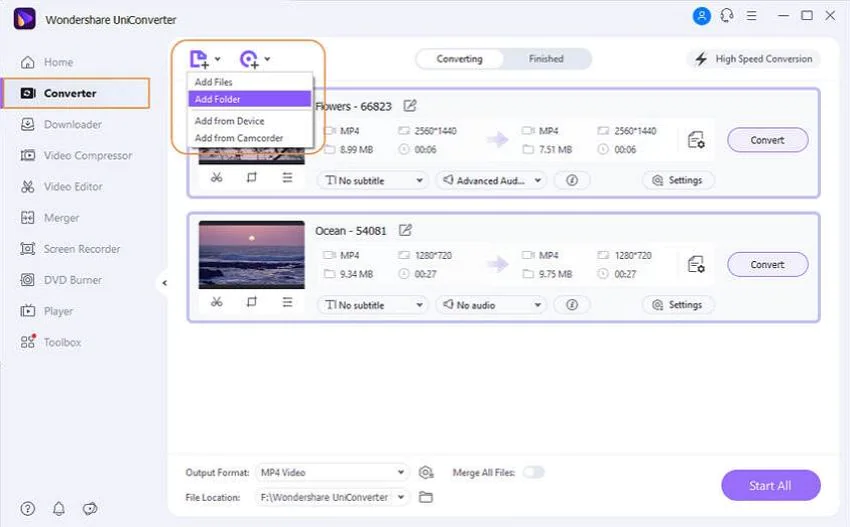The height and width of the screenshot is (527, 850).
Task: Show info for the Ocean video
Action: tap(572, 305)
